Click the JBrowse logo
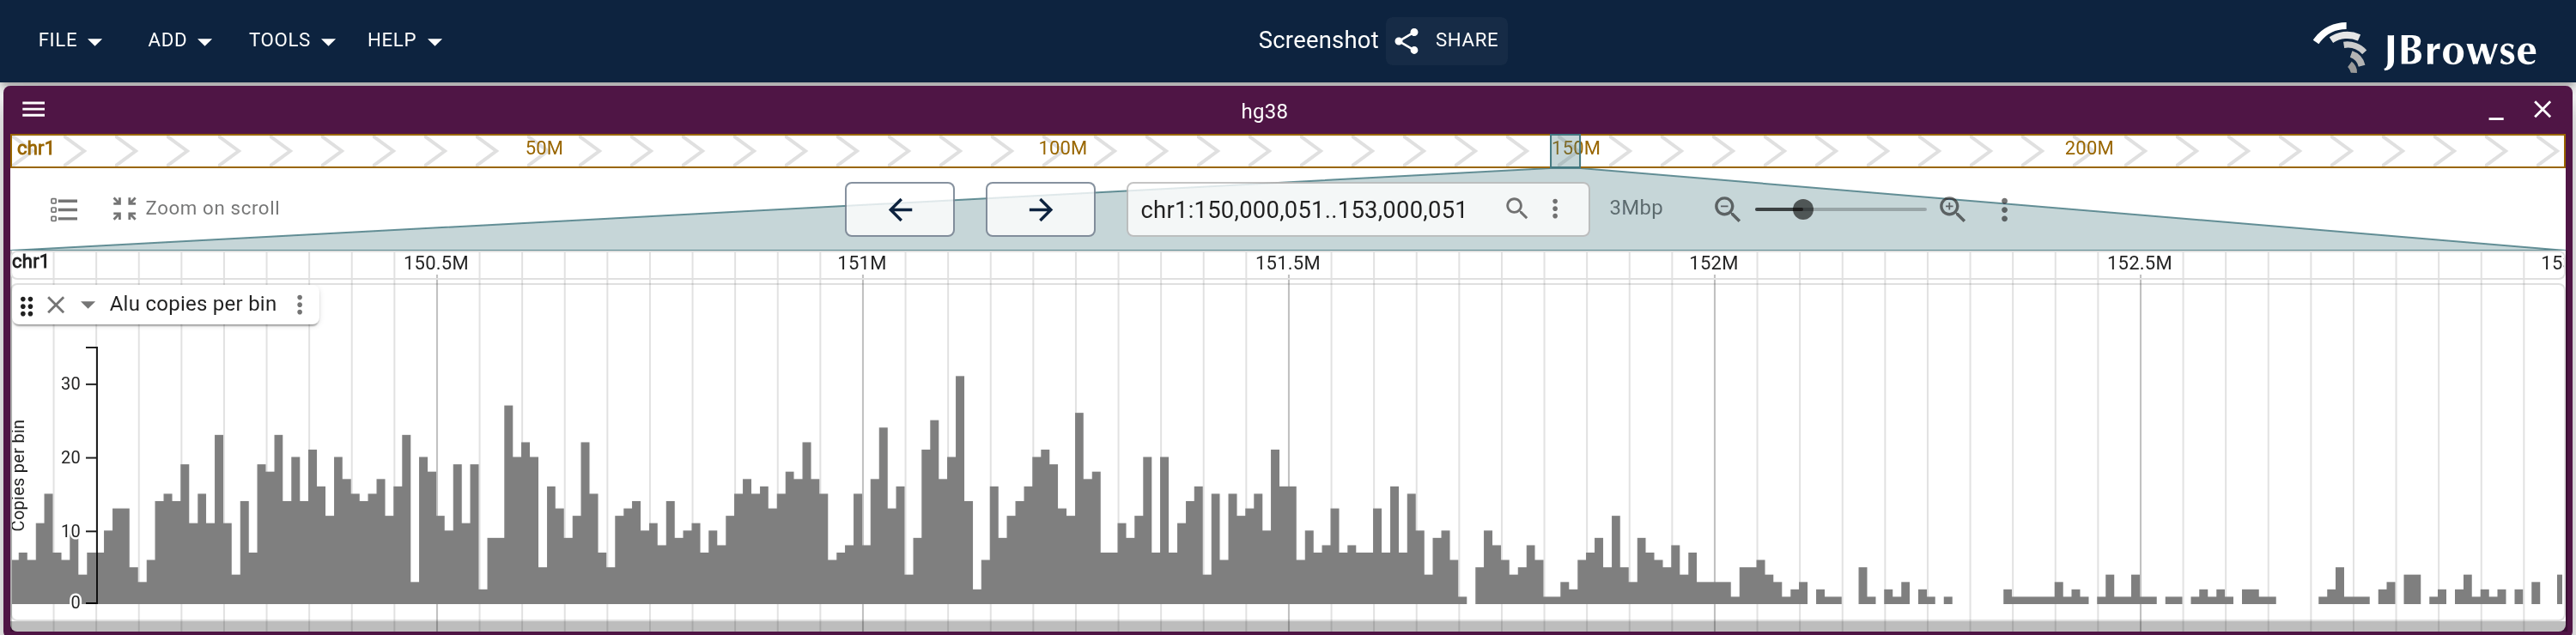The image size is (2576, 635). [2425, 47]
